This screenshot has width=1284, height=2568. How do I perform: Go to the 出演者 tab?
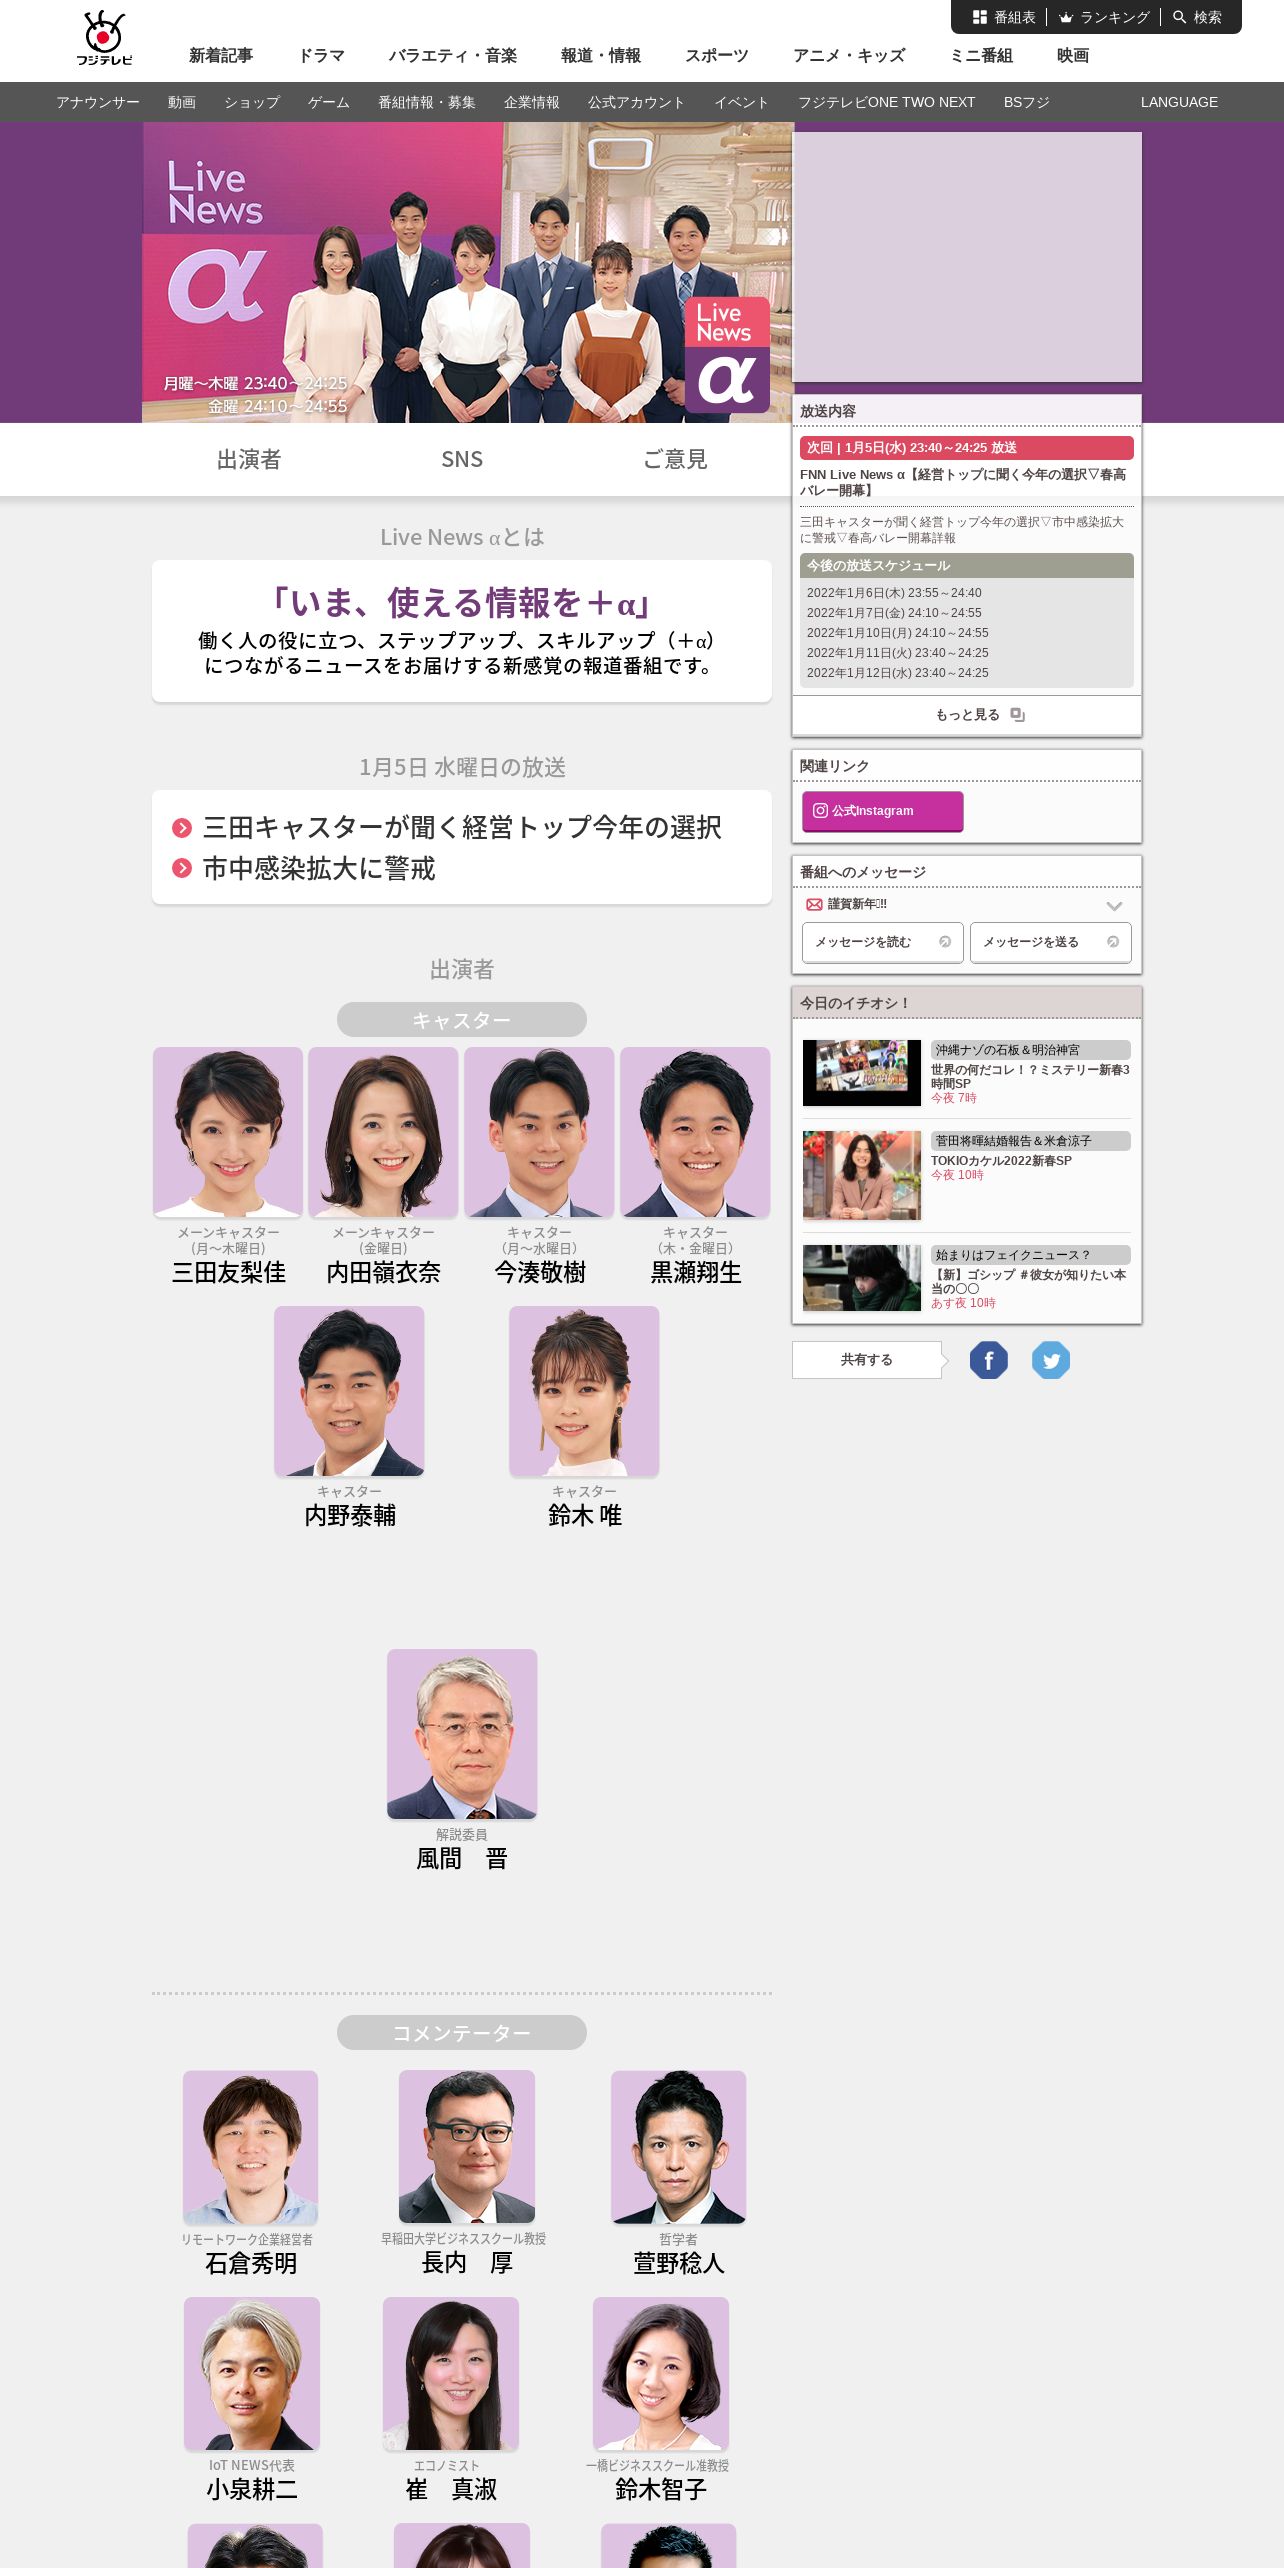[249, 459]
